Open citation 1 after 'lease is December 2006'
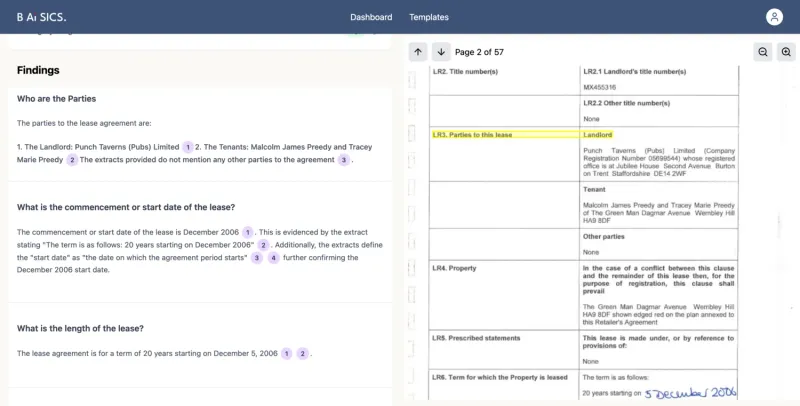Image resolution: width=800 pixels, height=406 pixels. [247, 232]
